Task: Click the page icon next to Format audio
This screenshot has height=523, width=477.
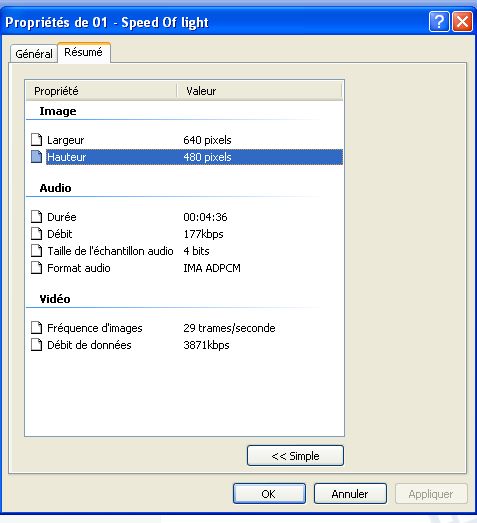Action: click(36, 268)
